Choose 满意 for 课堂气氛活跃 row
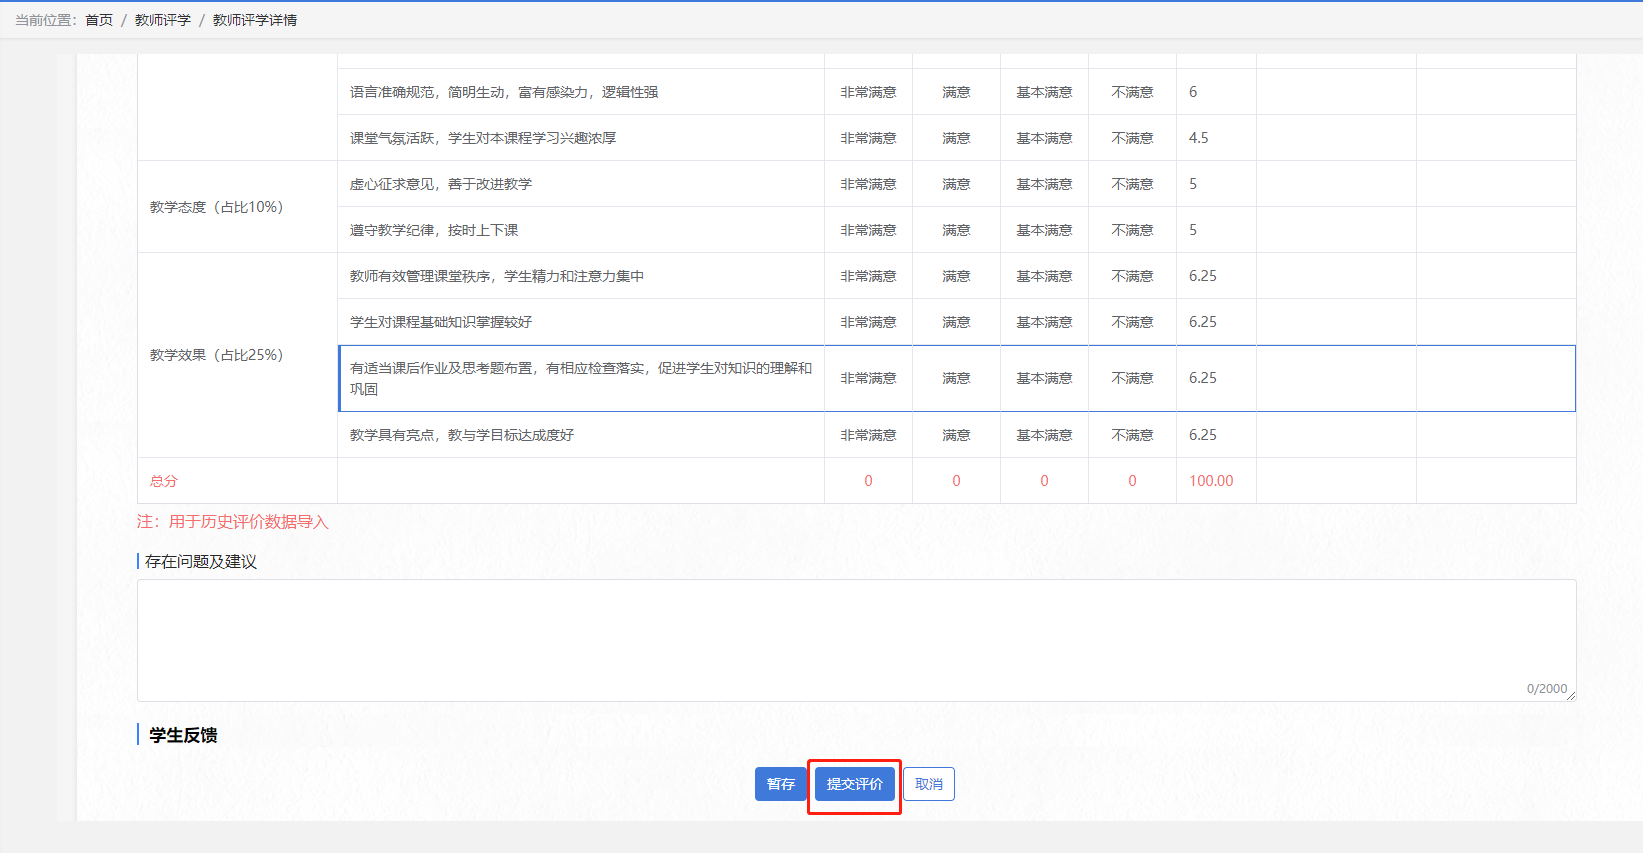 (956, 138)
